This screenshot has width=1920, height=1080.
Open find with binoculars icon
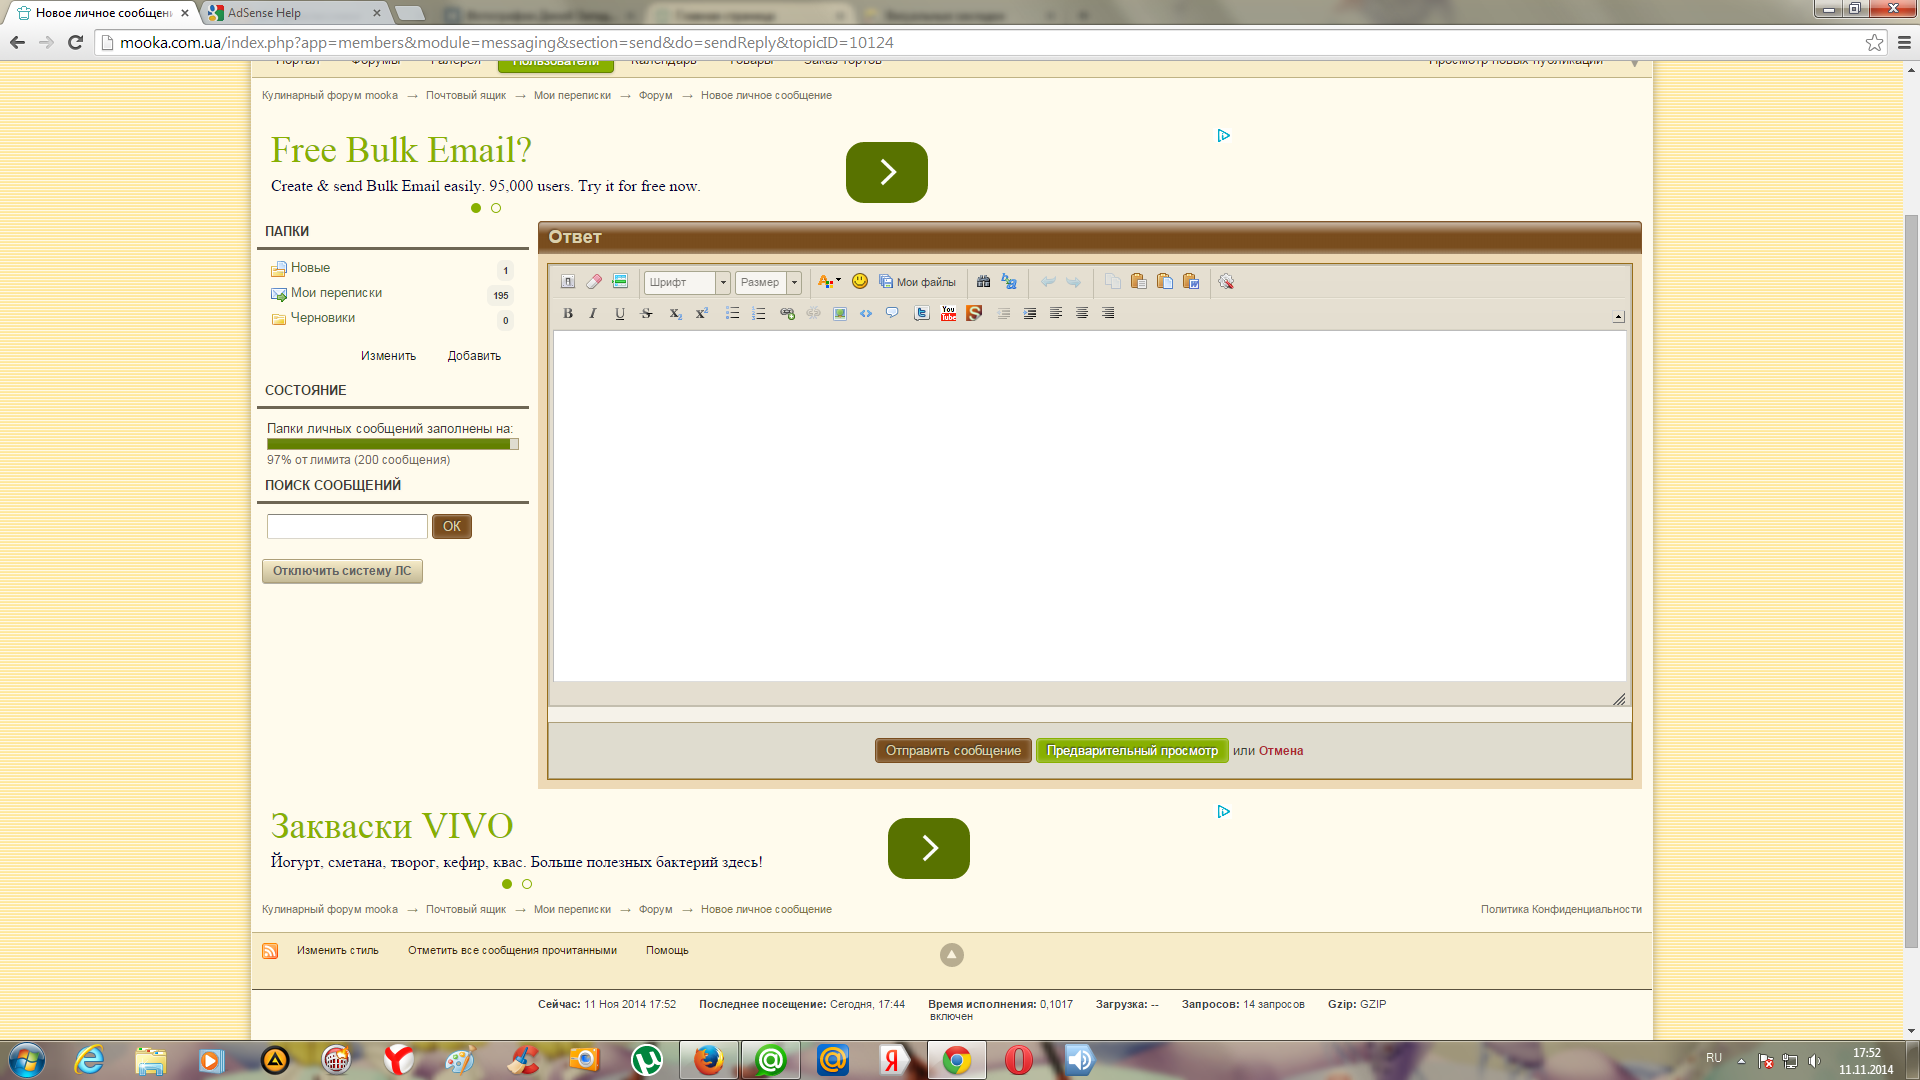[983, 281]
